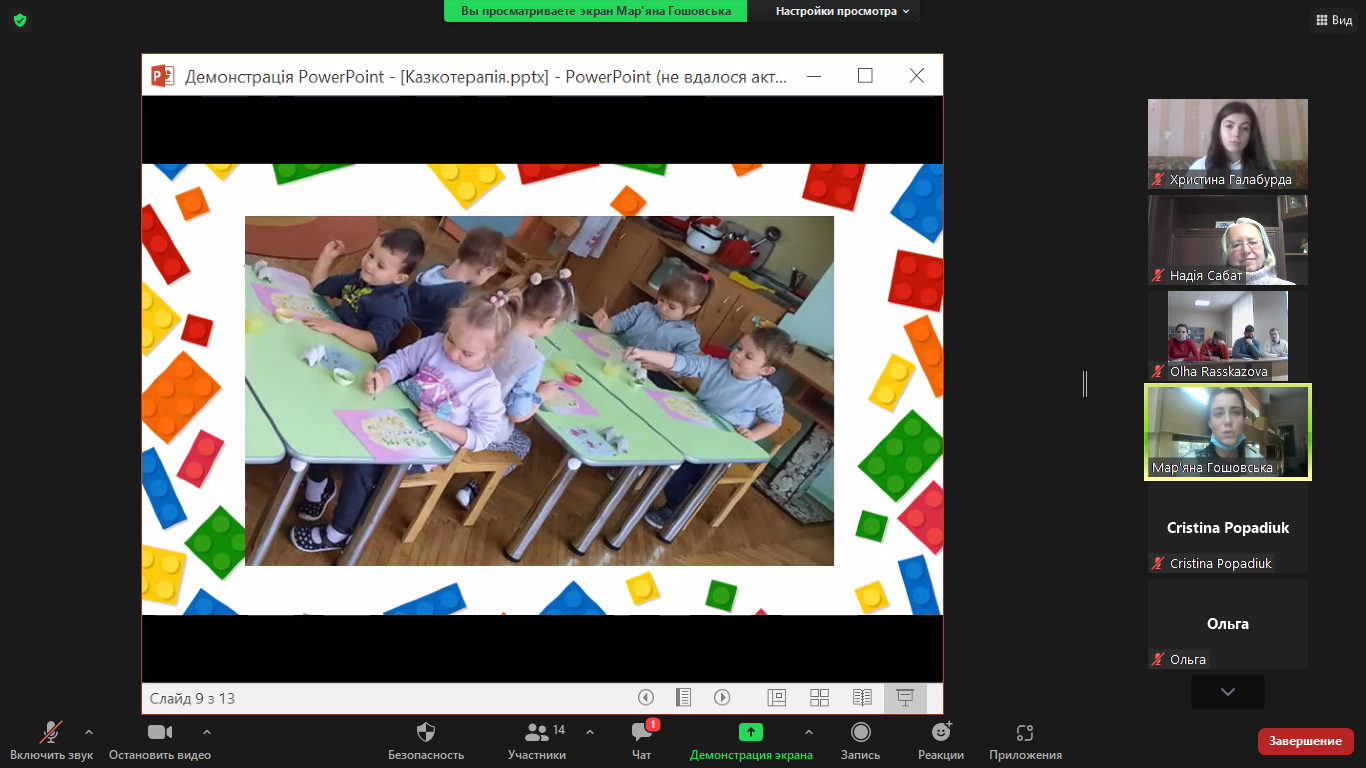Select Надія Сабат video thumbnail
This screenshot has width=1366, height=768.
[x=1227, y=240]
